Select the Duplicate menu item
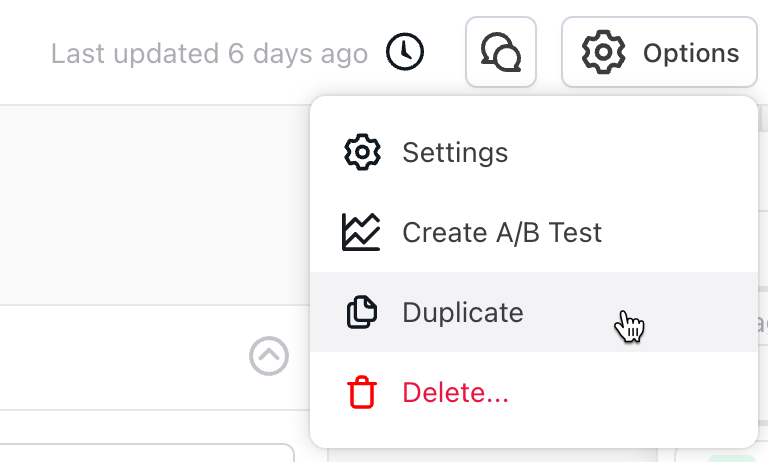The height and width of the screenshot is (462, 768). point(462,312)
